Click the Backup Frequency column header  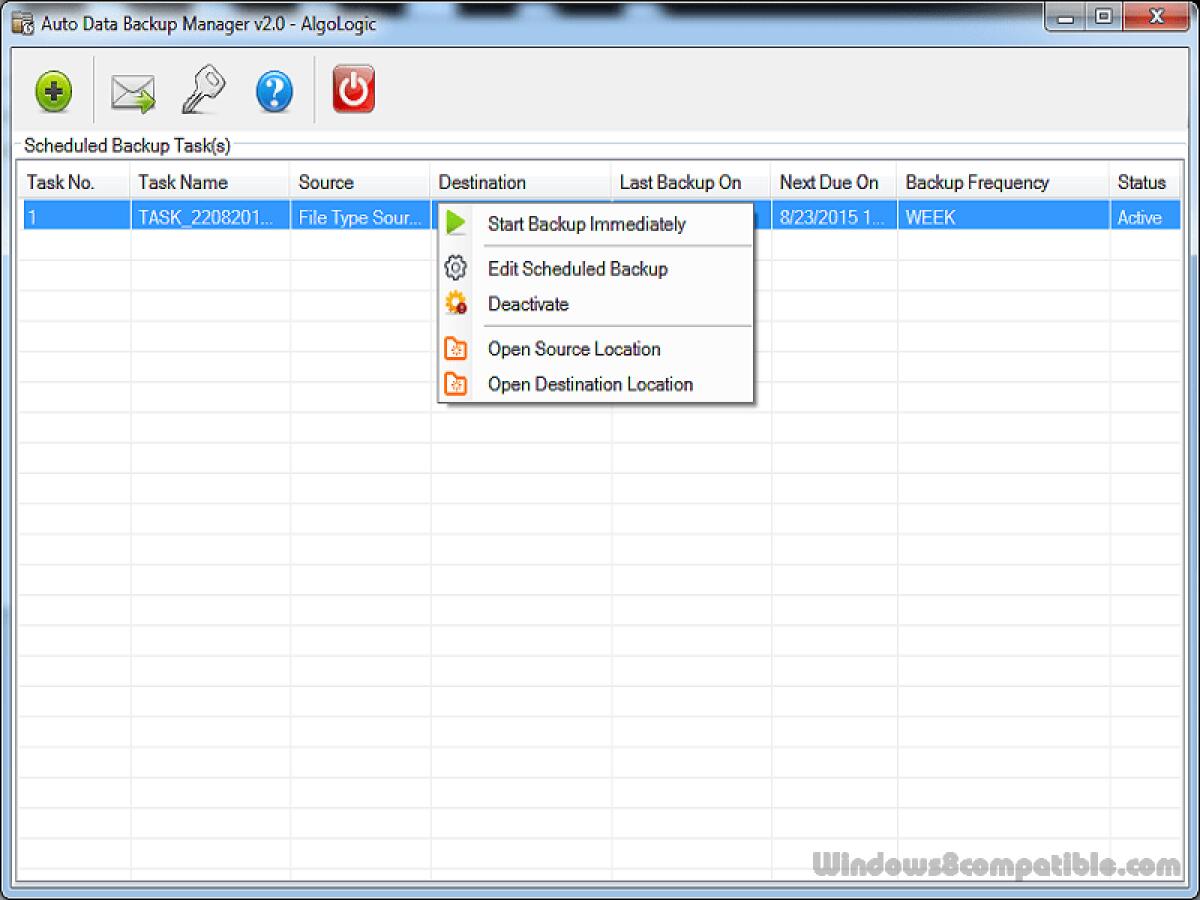[x=977, y=182]
